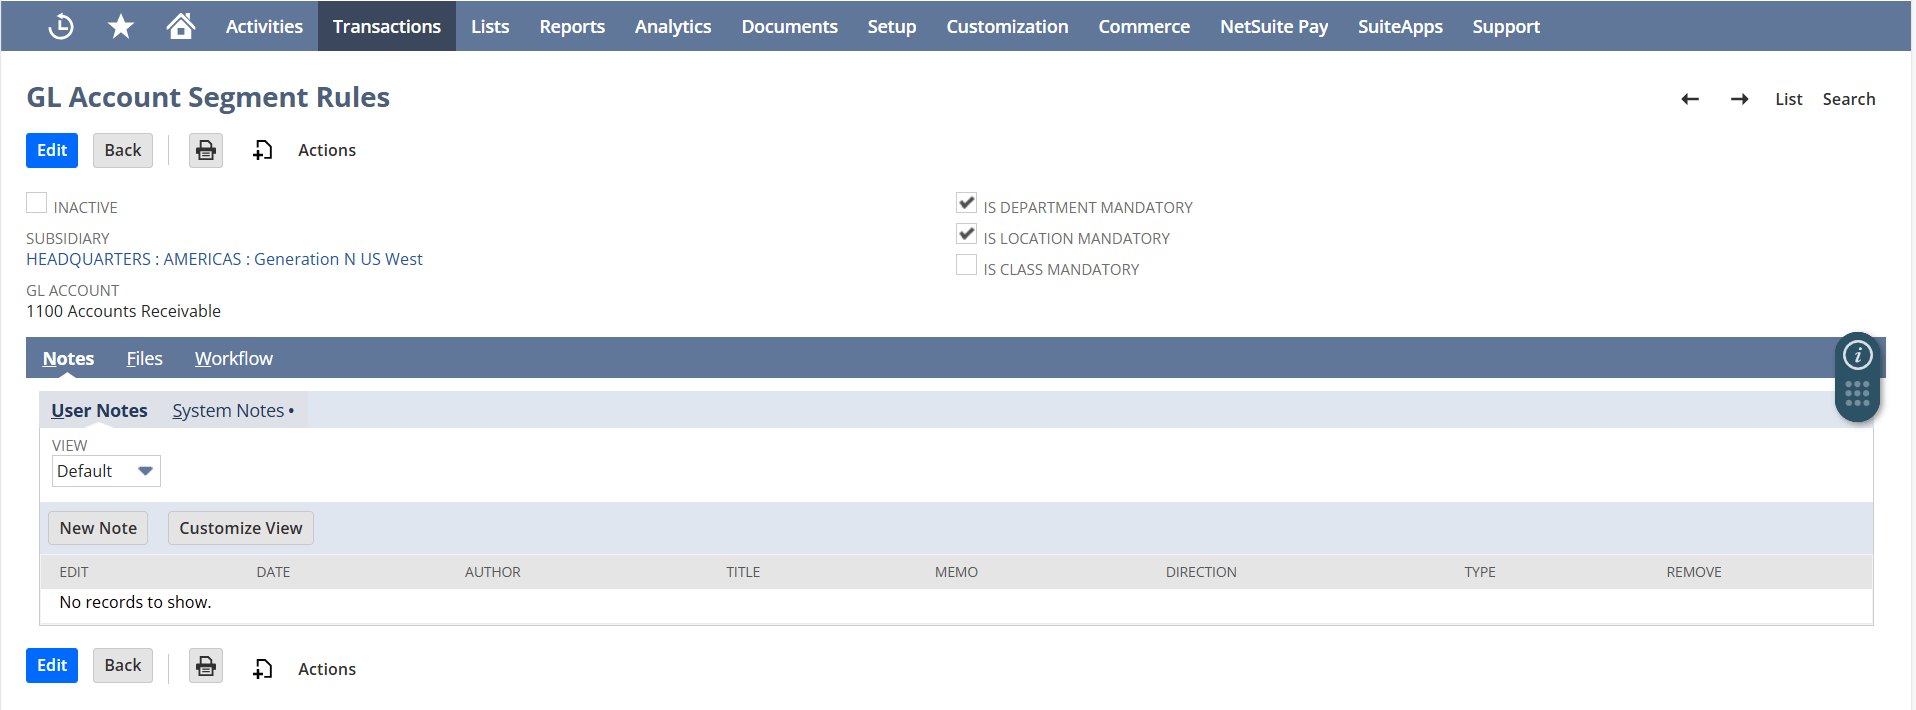The width and height of the screenshot is (1916, 710).
Task: Go to next record with right arrow
Action: click(x=1740, y=99)
